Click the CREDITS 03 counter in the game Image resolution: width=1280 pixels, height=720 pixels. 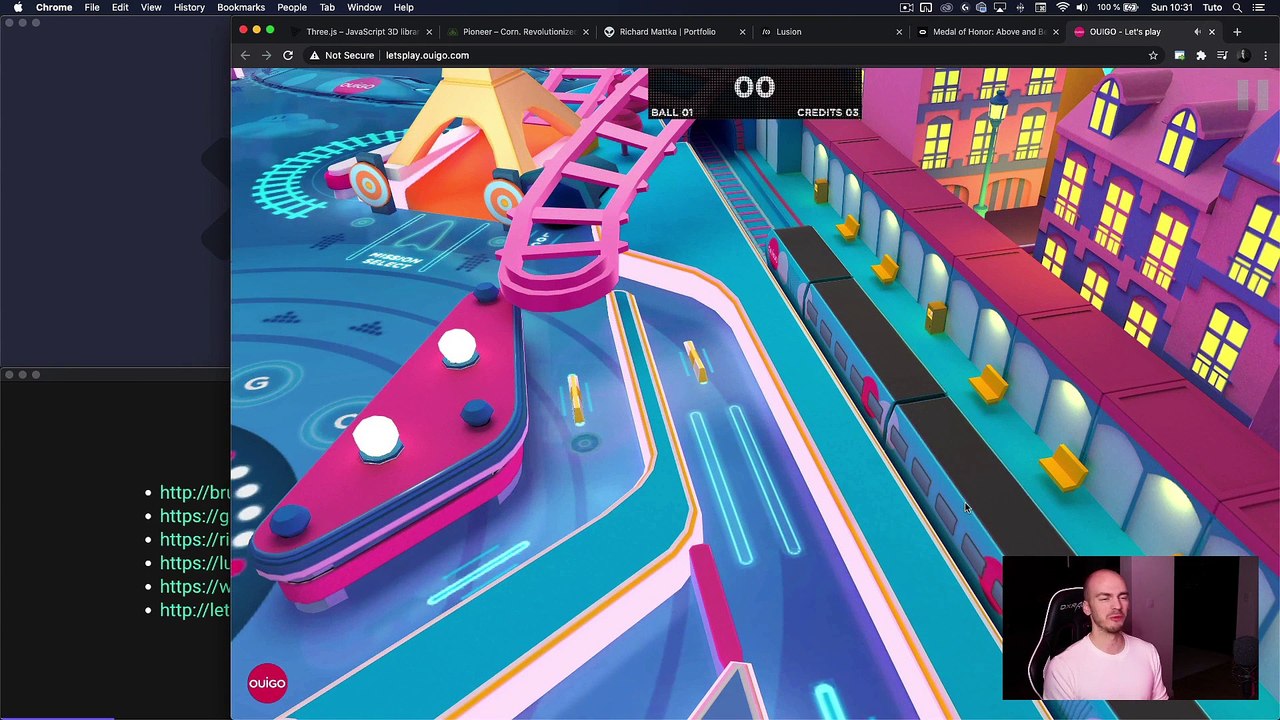[827, 112]
